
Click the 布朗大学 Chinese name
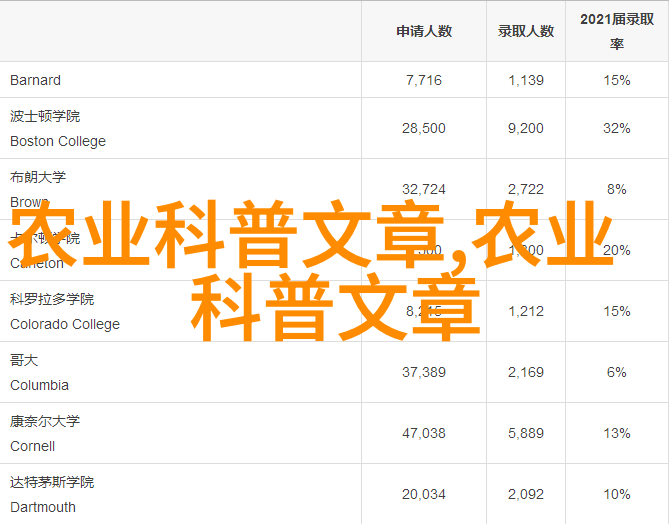pos(38,177)
